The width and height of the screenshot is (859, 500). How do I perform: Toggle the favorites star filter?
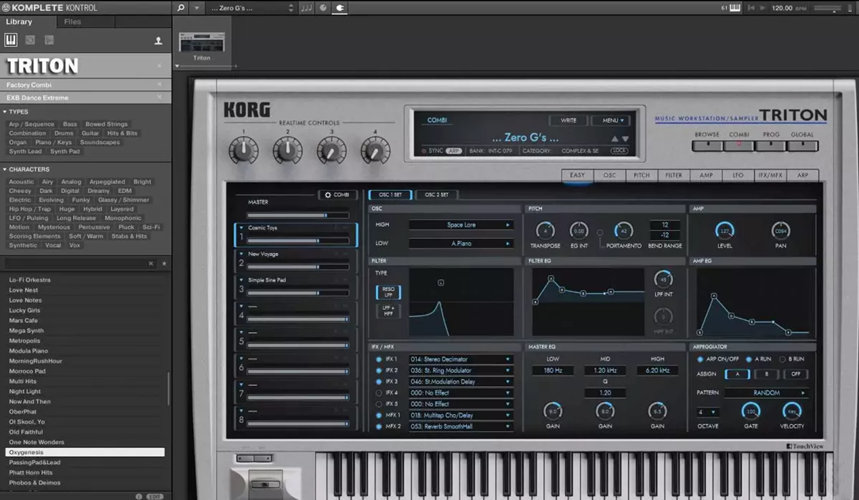pos(164,263)
